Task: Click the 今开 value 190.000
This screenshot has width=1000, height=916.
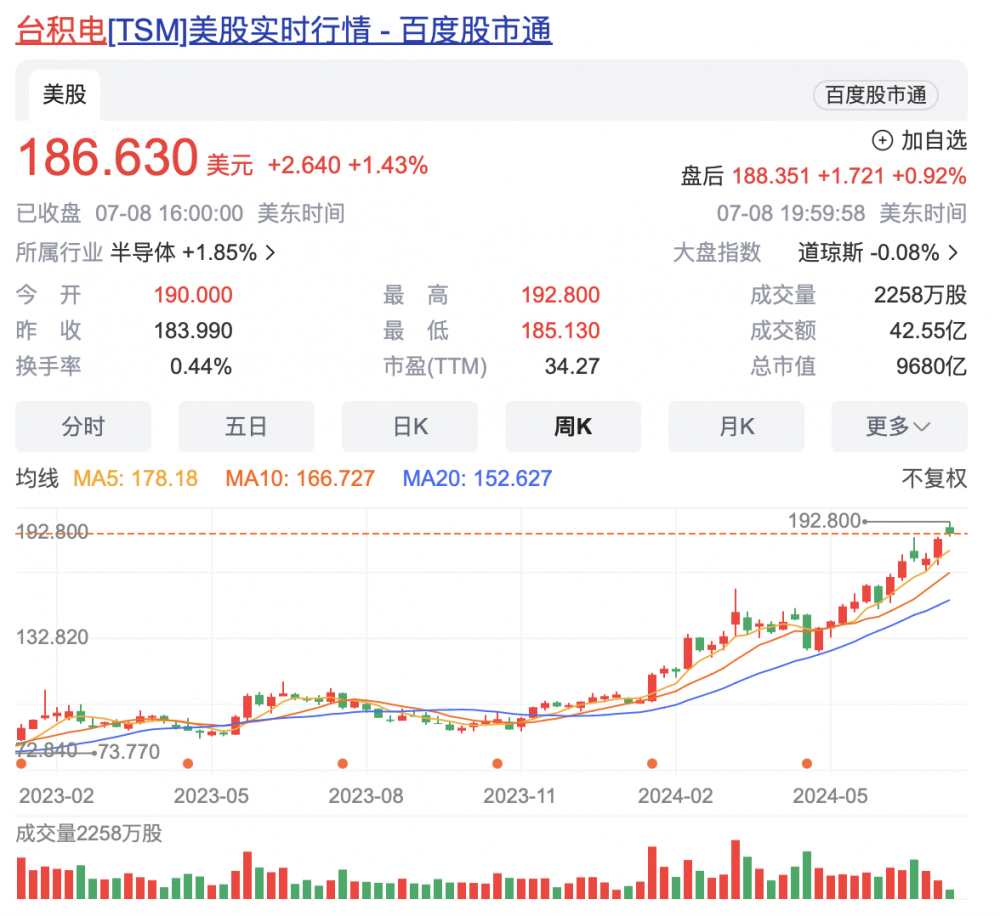Action: [x=193, y=295]
